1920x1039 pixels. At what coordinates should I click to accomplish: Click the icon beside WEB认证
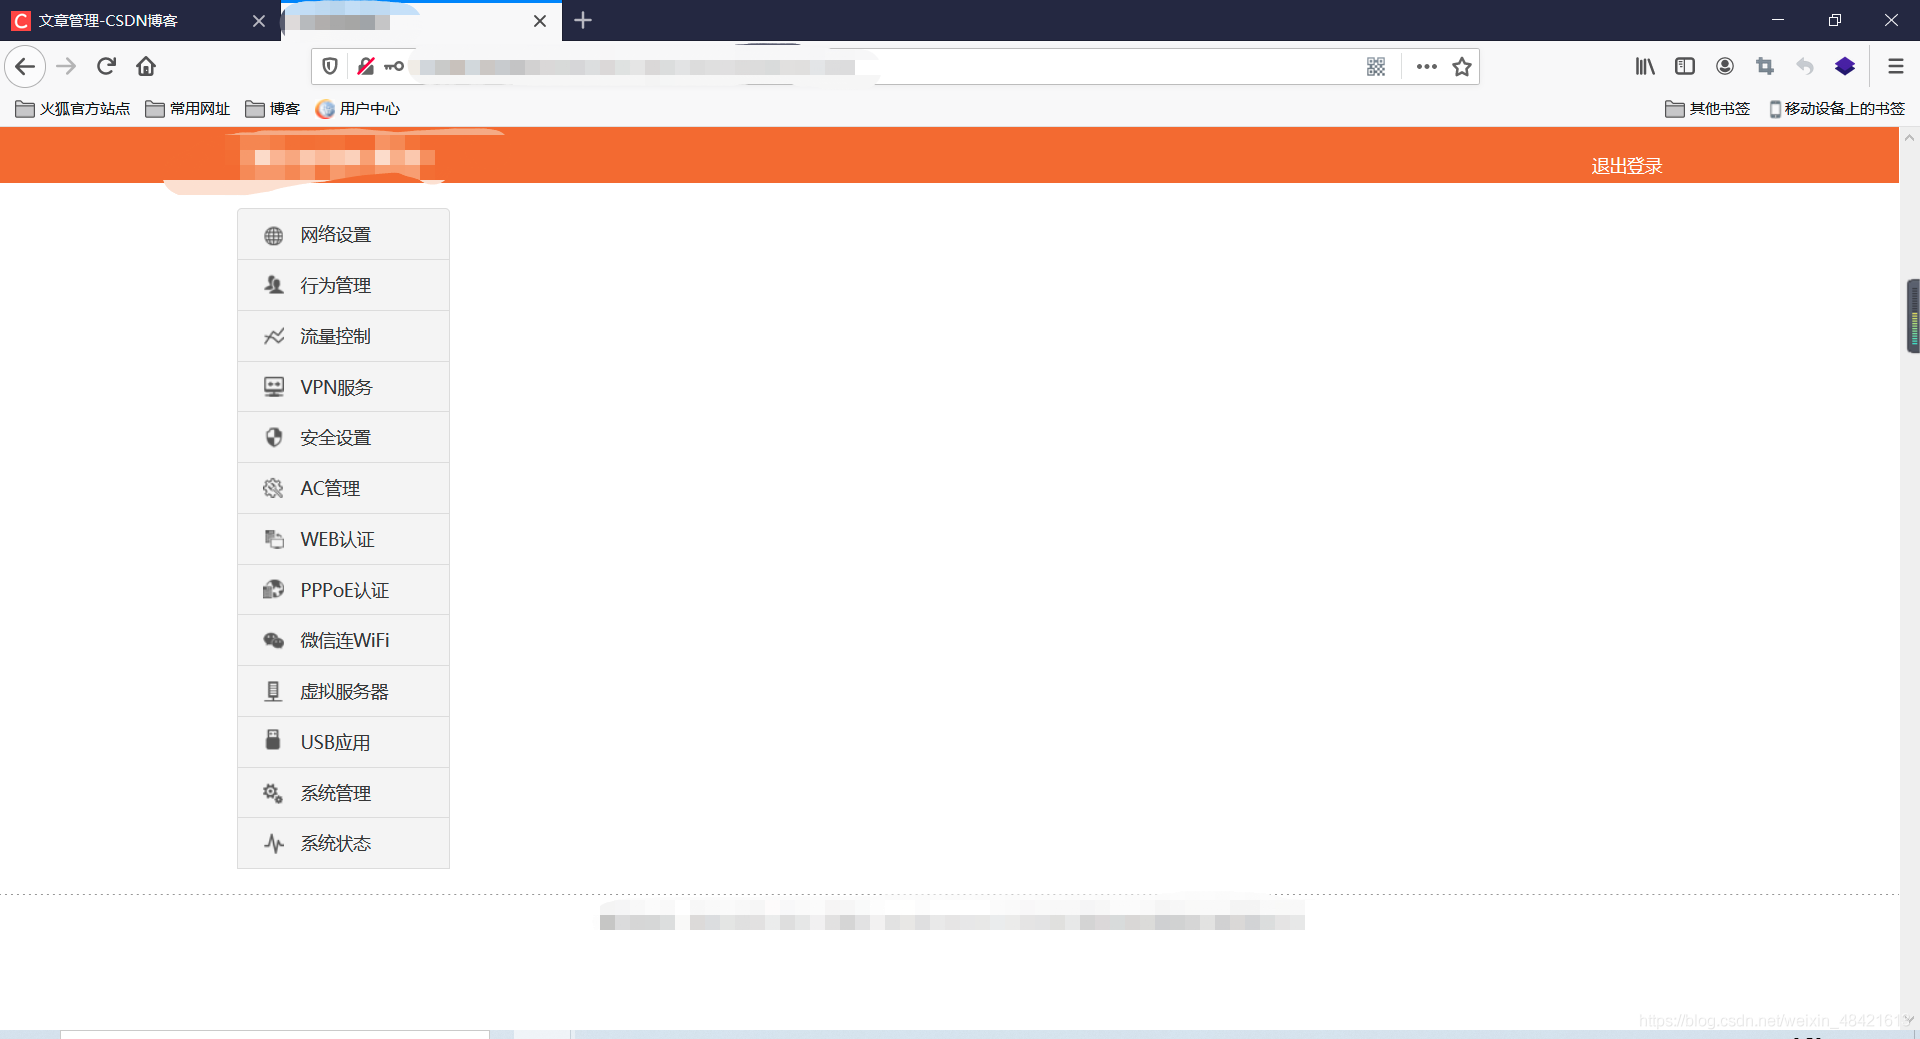pyautogui.click(x=274, y=539)
